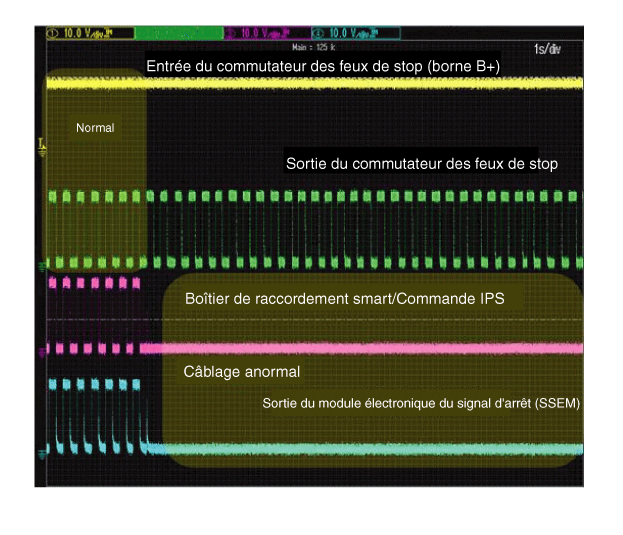Select the green channel 2 scale box
The image size is (623, 535).
179,33
